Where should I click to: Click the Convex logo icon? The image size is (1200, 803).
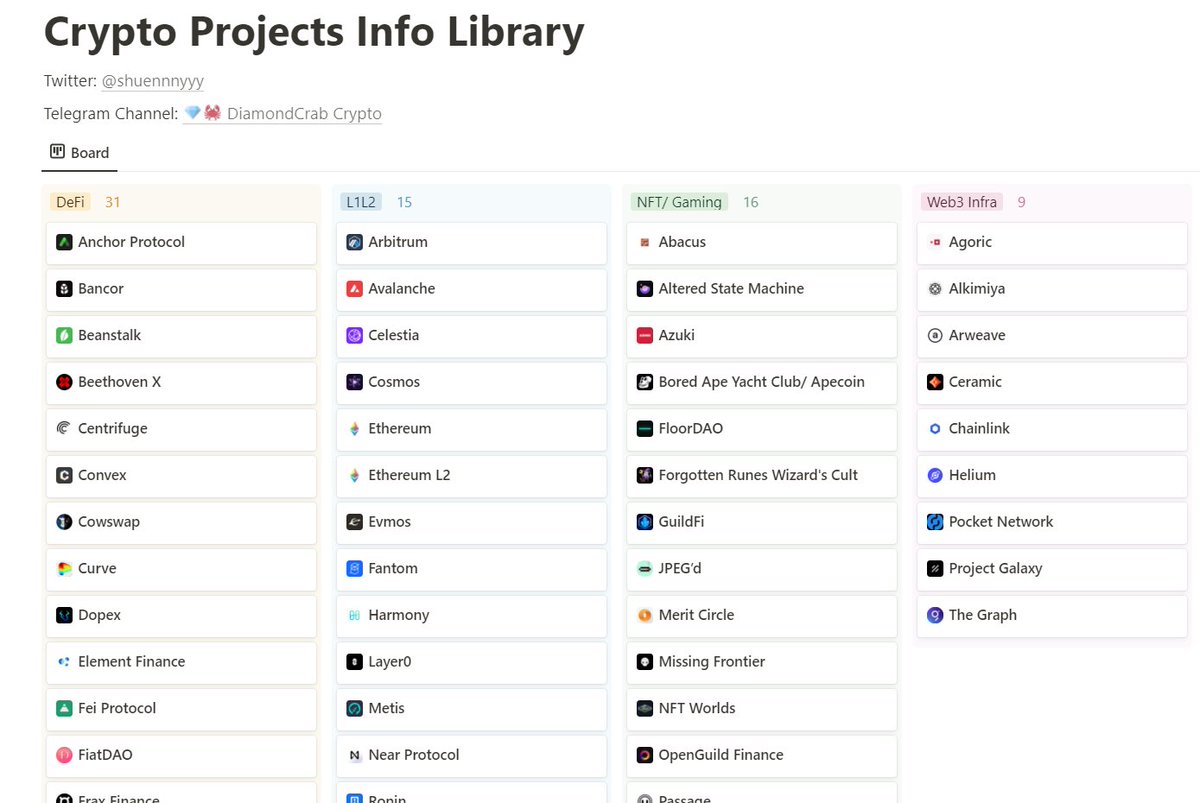[x=64, y=475]
